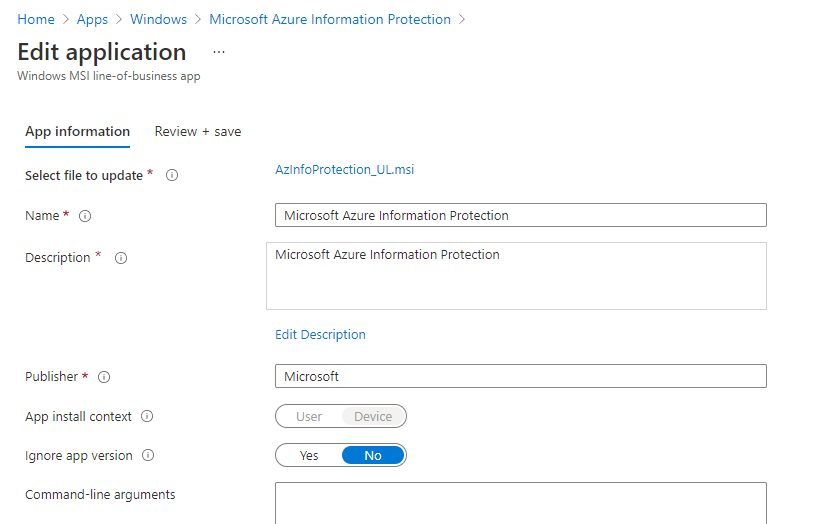Screen dimensions: 831x524
Task: Click info icon beside Description label
Action: point(121,258)
